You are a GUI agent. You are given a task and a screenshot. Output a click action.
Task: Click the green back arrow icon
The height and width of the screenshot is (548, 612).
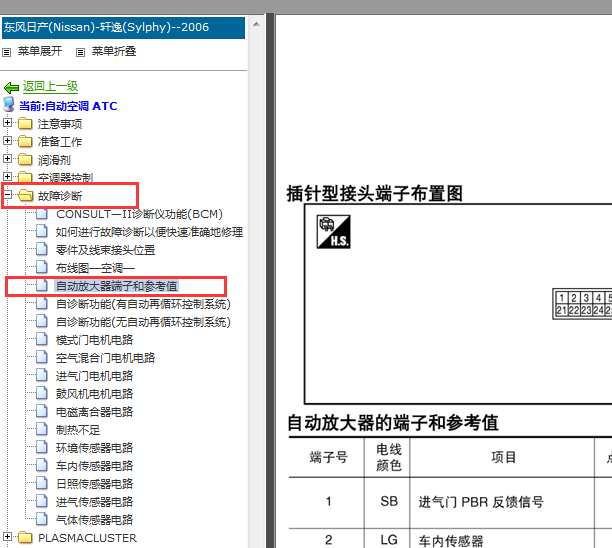(11, 87)
